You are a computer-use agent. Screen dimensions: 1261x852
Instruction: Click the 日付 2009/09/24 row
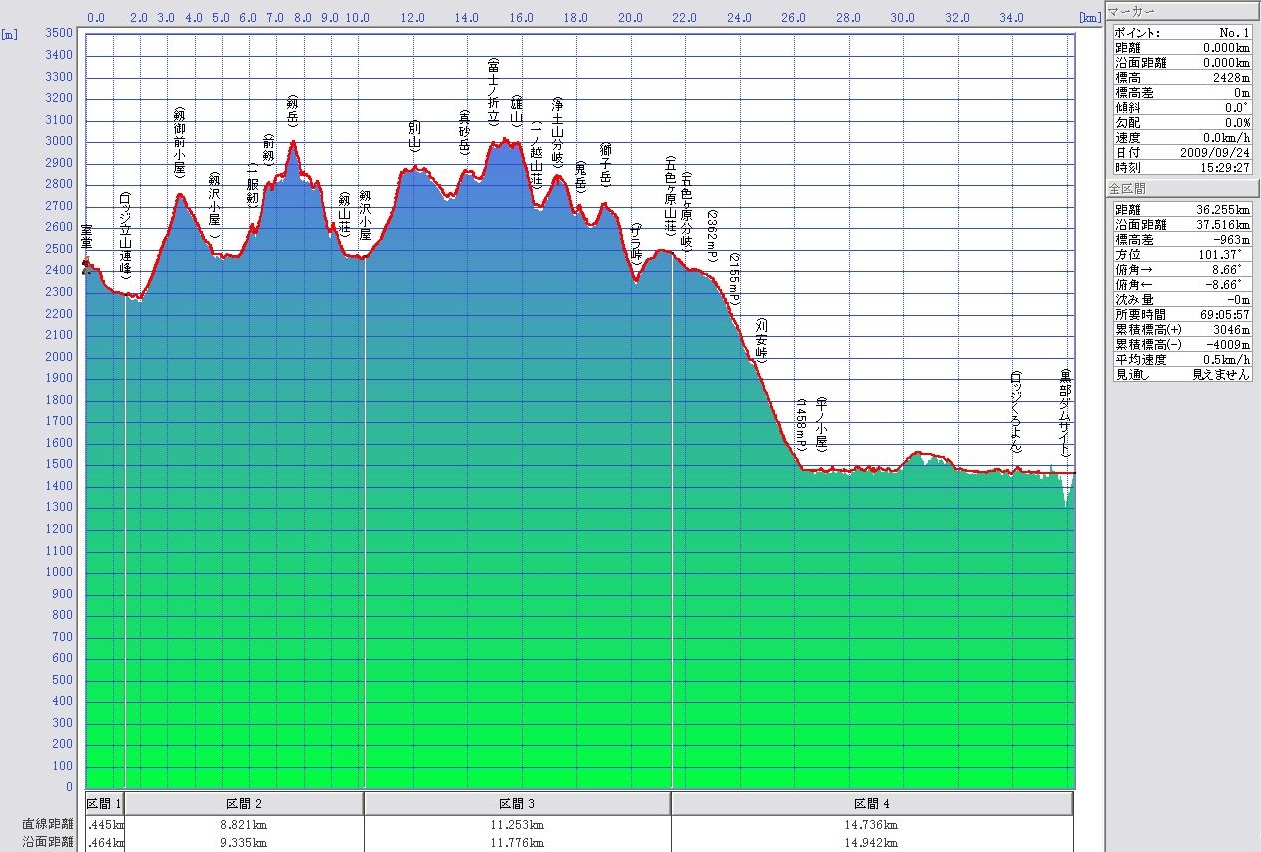1182,152
